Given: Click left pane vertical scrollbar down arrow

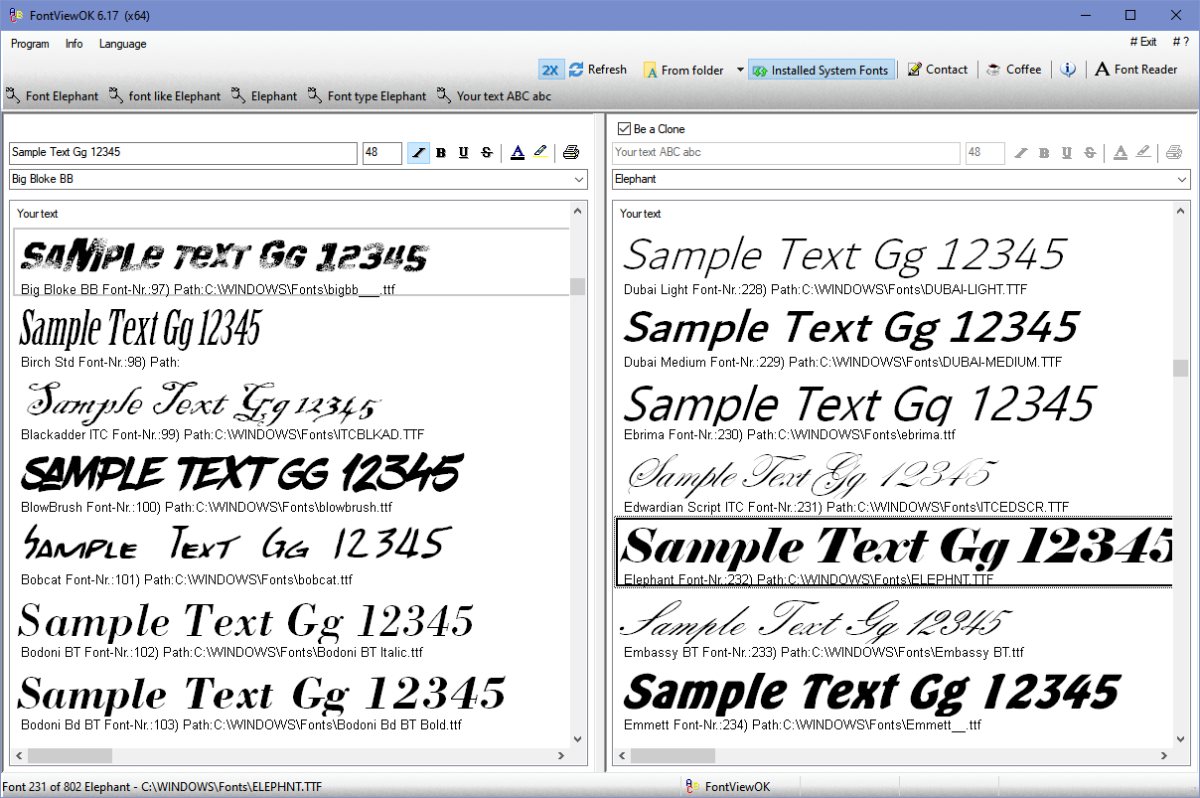Looking at the screenshot, I should click(x=578, y=739).
